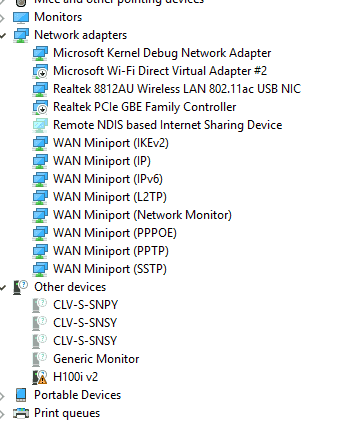Select the Generic Monitor device name

coord(96,359)
